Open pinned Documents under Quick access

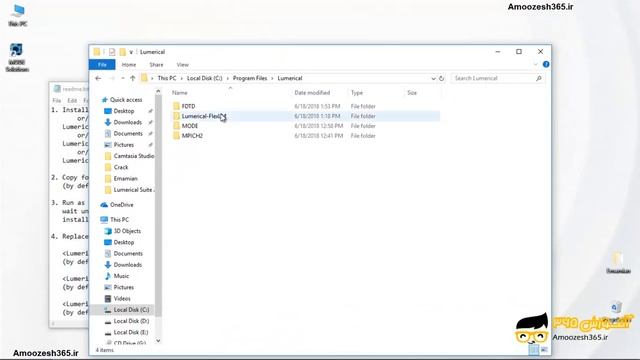click(x=128, y=133)
